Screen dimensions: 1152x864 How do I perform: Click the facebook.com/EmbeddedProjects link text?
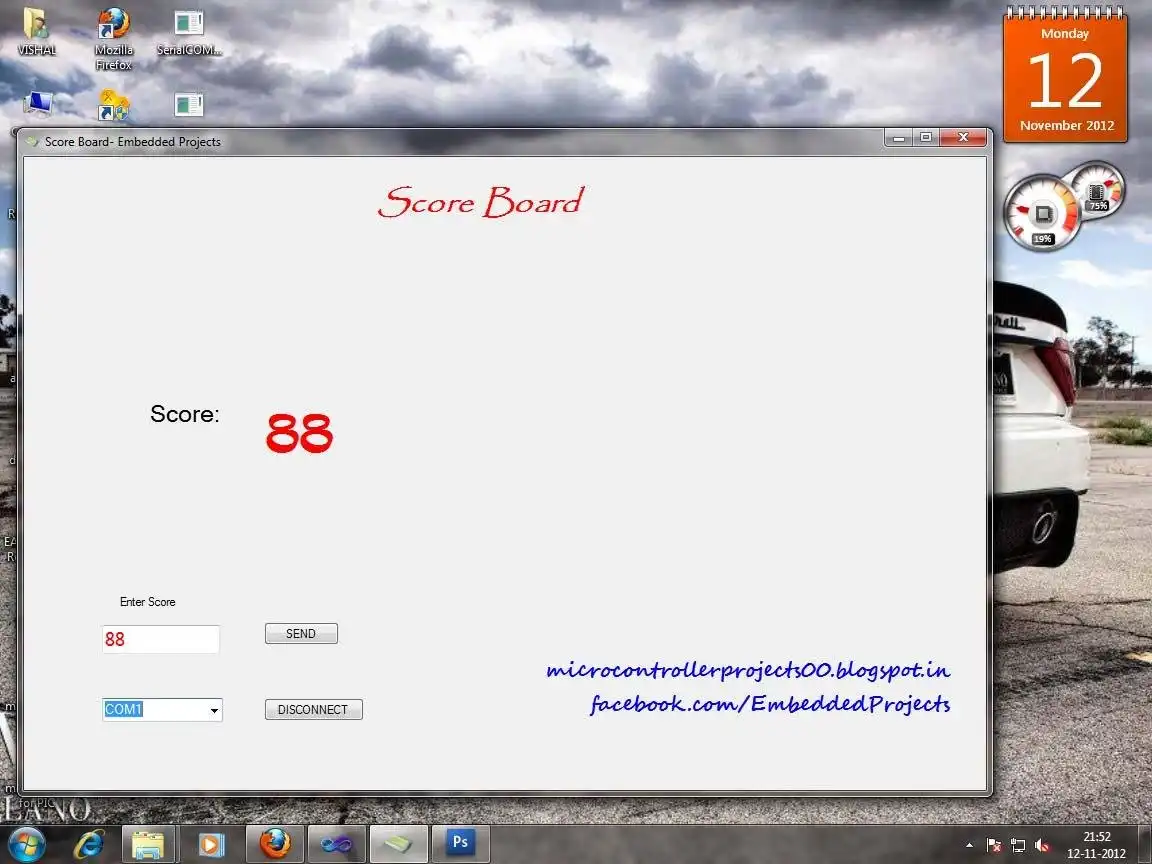coord(770,704)
